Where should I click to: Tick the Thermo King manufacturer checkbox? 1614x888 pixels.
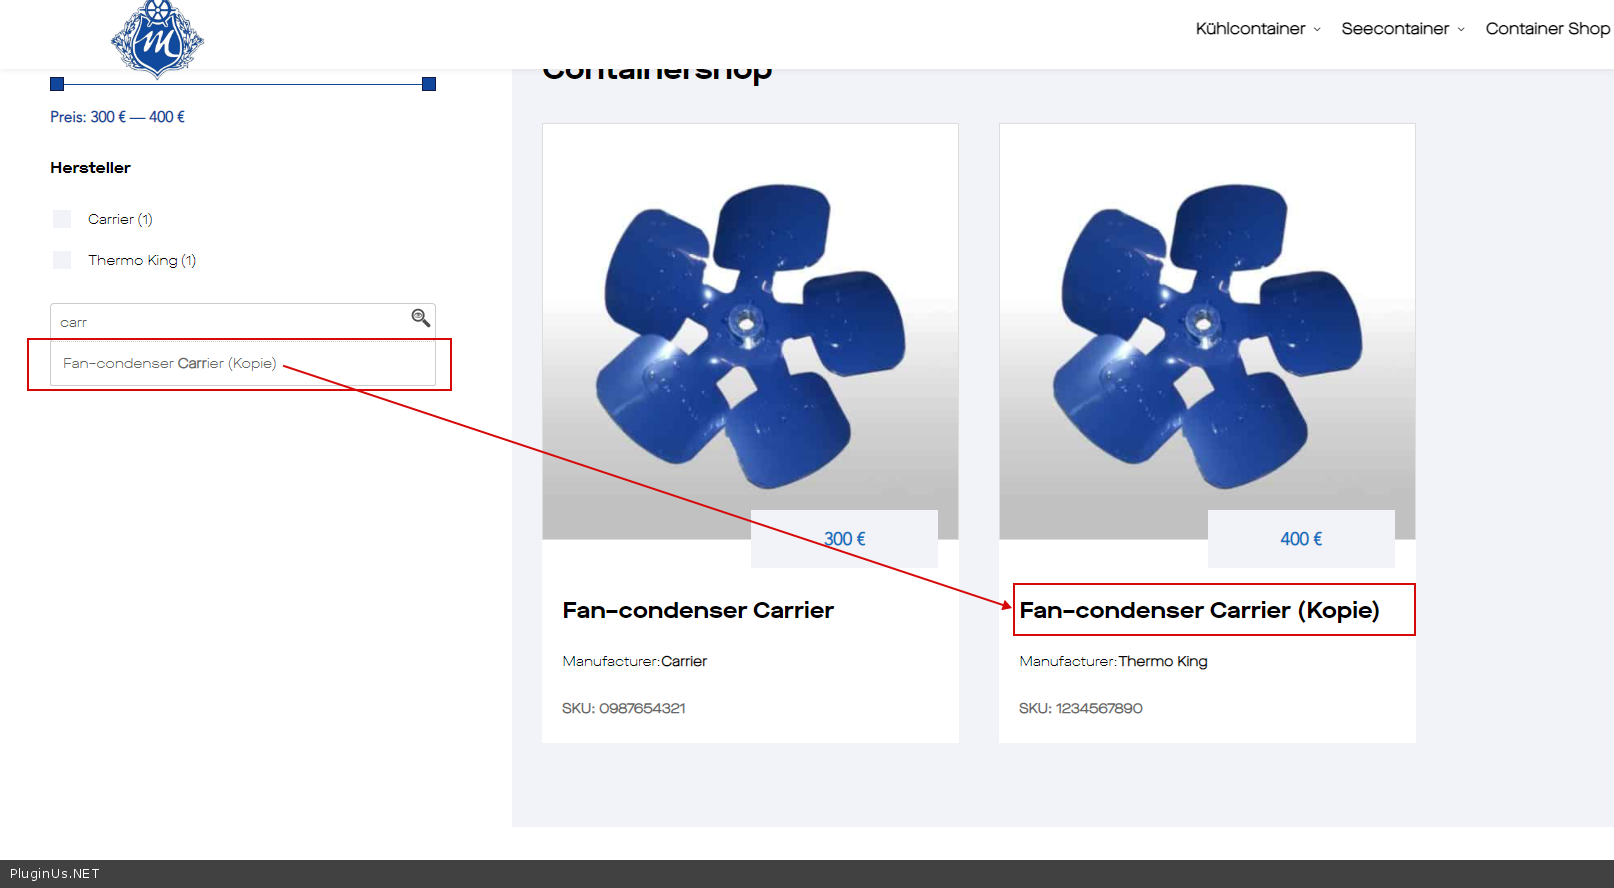pos(62,260)
